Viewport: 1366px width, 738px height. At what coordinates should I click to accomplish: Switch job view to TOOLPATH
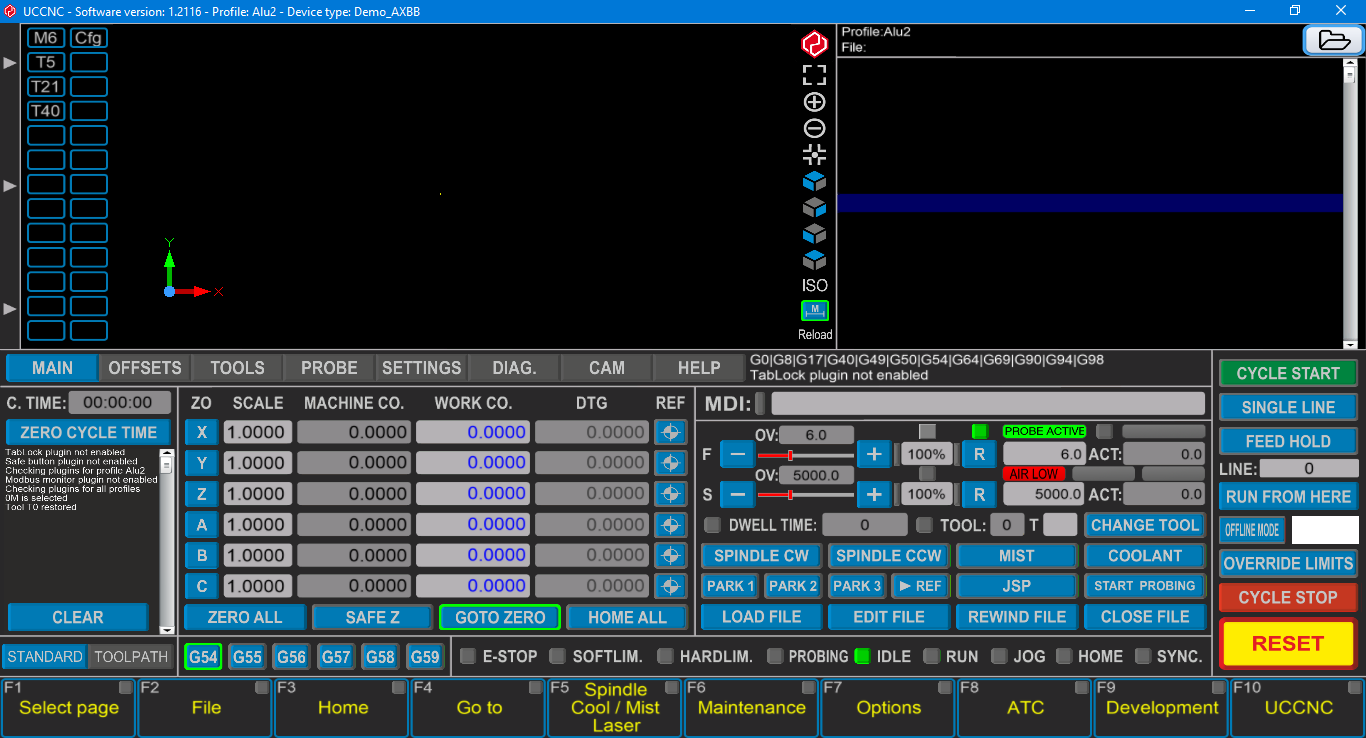click(130, 657)
